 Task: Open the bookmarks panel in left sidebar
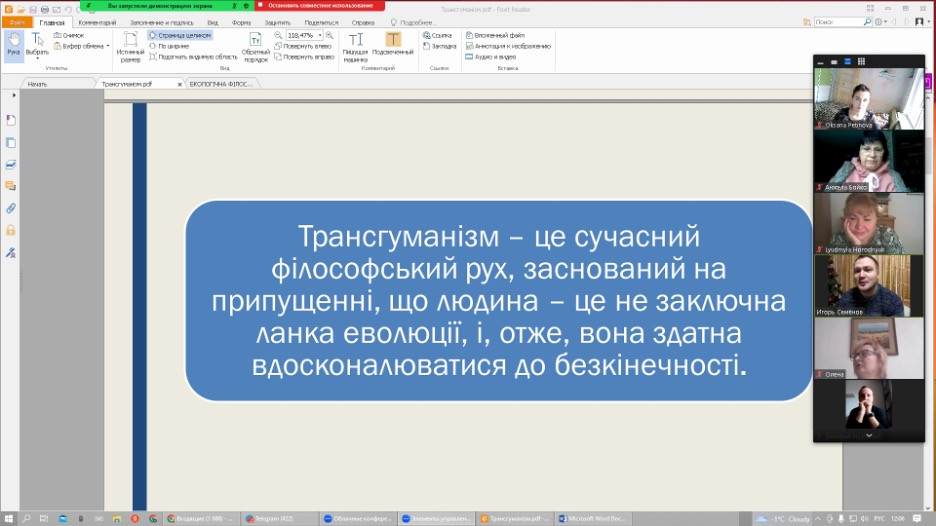pyautogui.click(x=11, y=119)
